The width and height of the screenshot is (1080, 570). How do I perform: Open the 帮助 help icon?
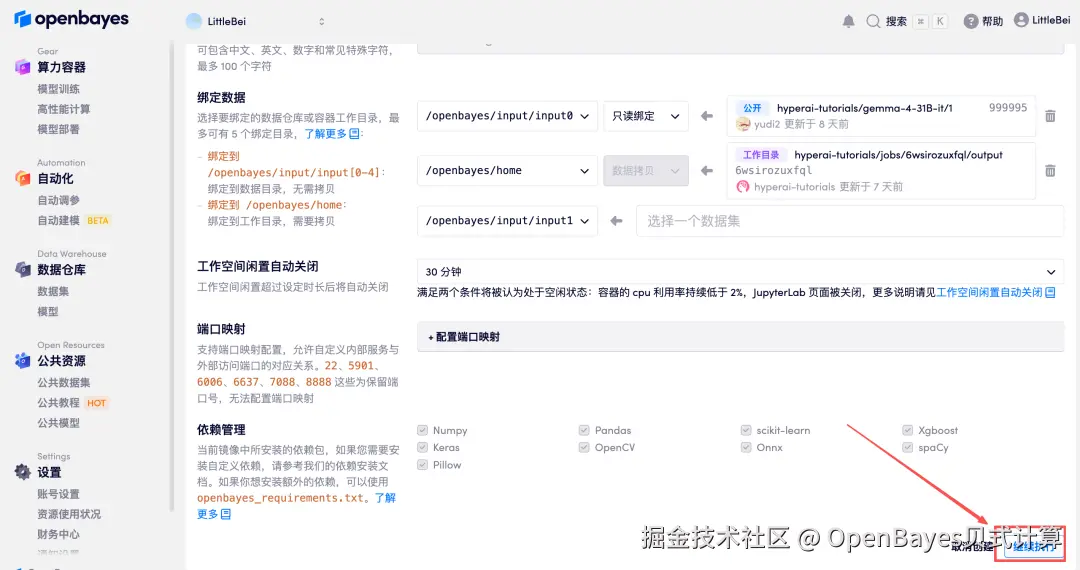(x=970, y=21)
